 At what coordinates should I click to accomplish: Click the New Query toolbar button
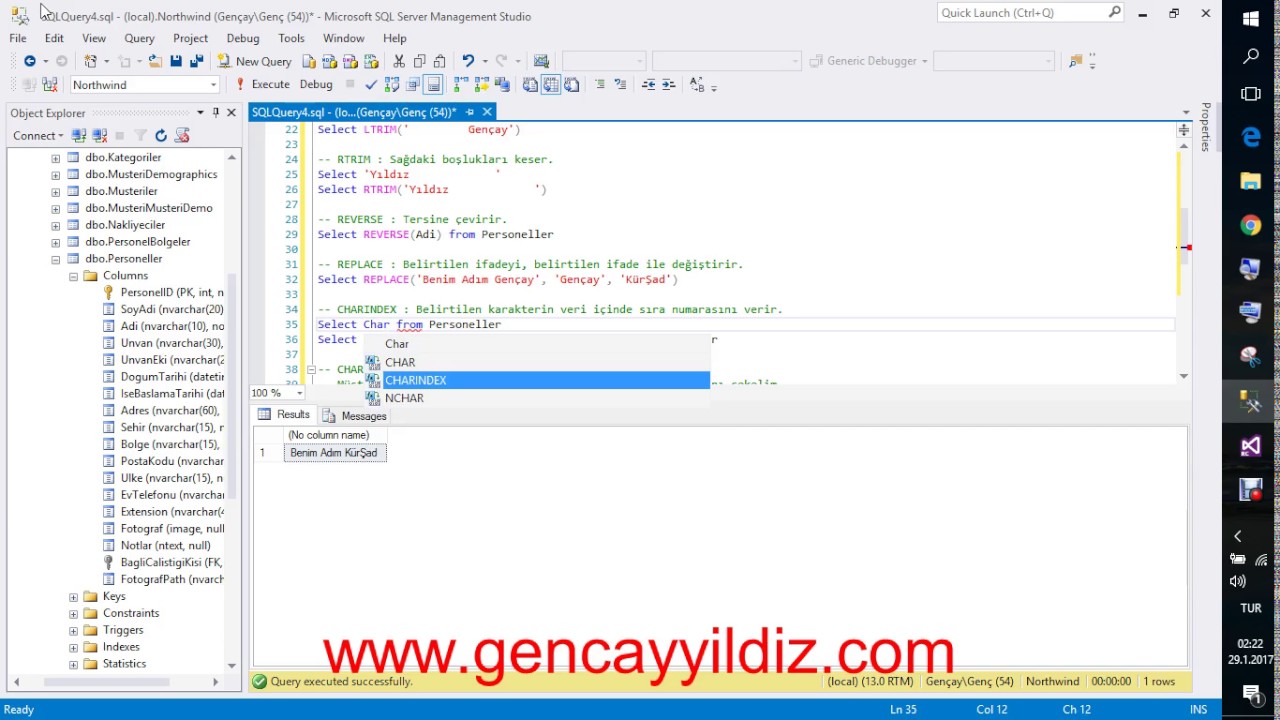coord(254,61)
